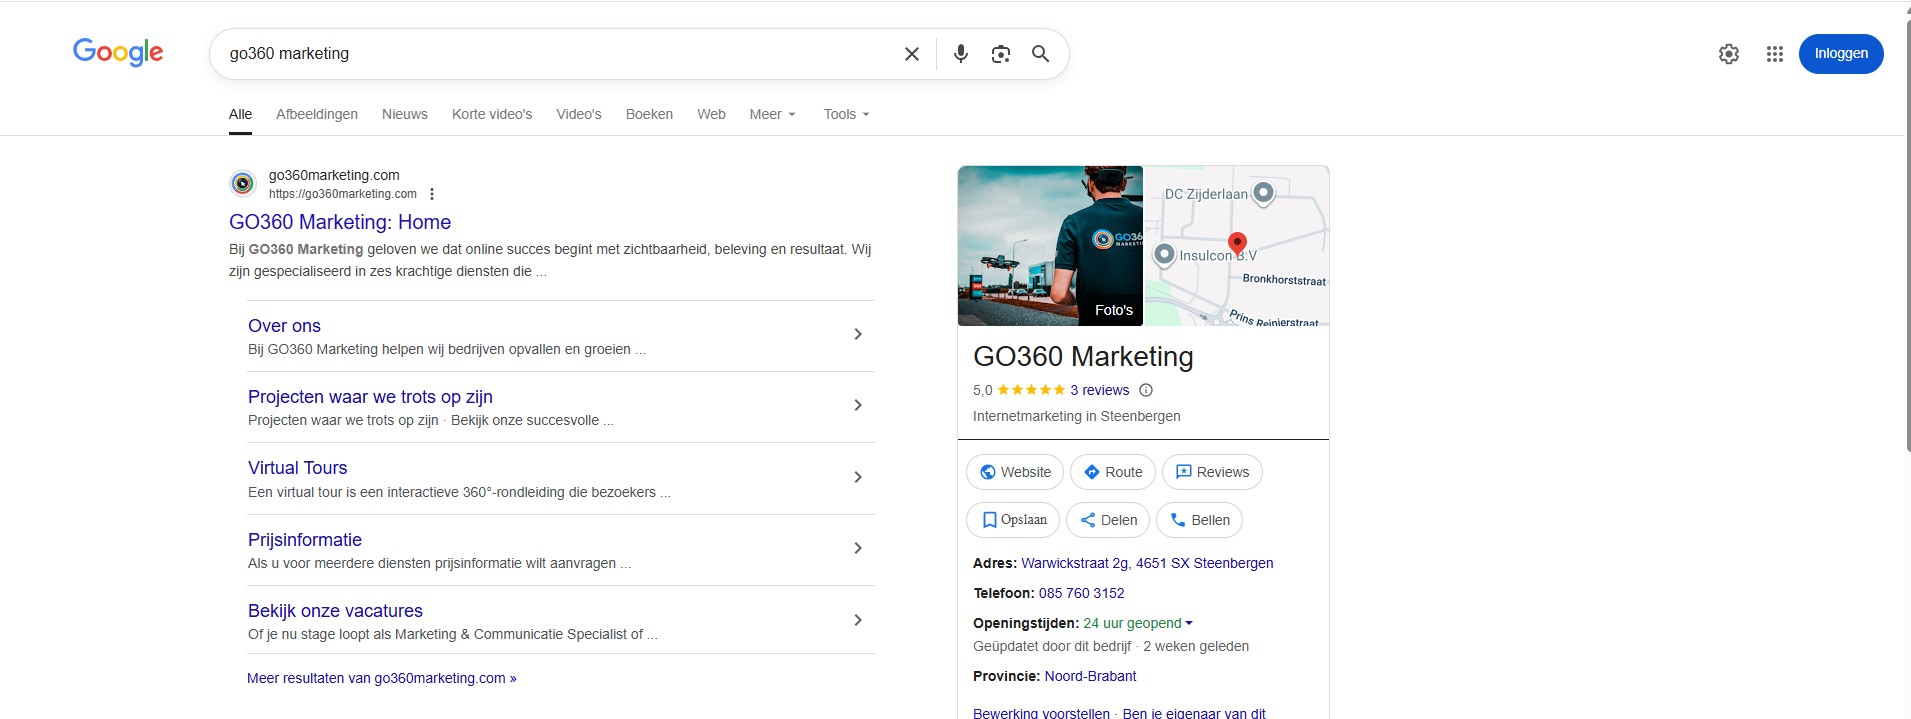This screenshot has height=719, width=1911.
Task: Open Google Lens image search
Action: pyautogui.click(x=1000, y=54)
